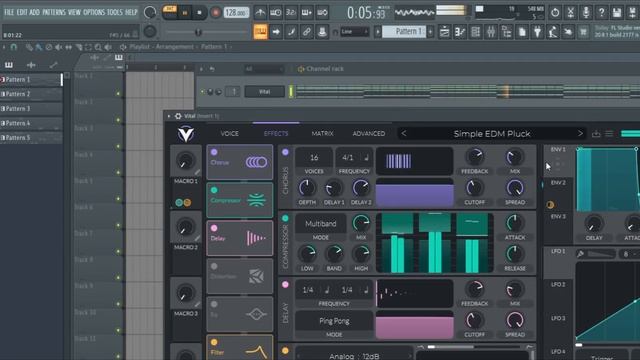Viewport: 640px width, 360px height.
Task: Toggle the Delay effect power dot in the list
Action: [214, 228]
